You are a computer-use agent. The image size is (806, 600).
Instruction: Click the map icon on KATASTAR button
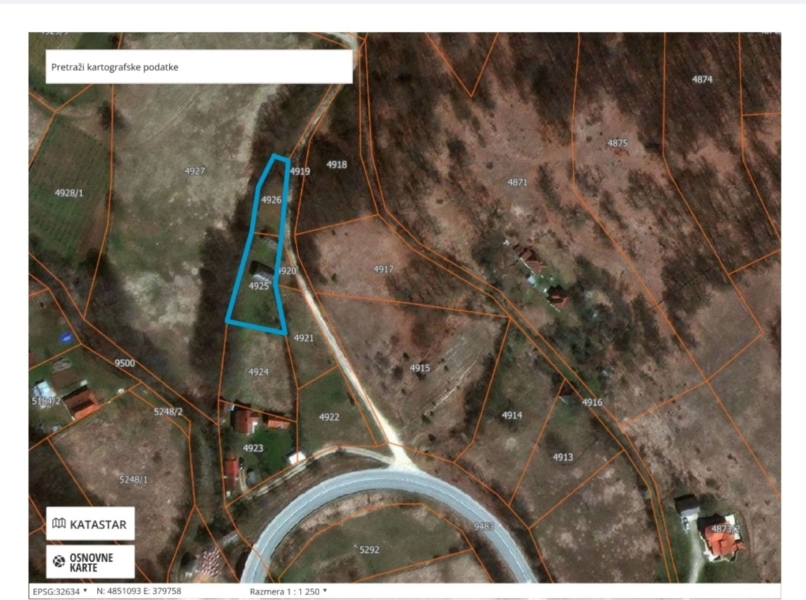59,523
